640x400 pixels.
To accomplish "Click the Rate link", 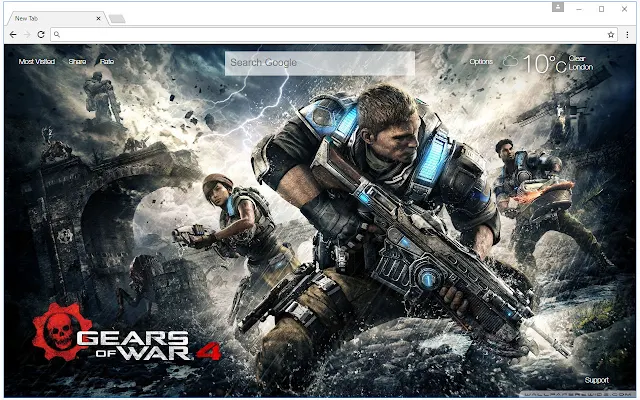I will [x=107, y=62].
